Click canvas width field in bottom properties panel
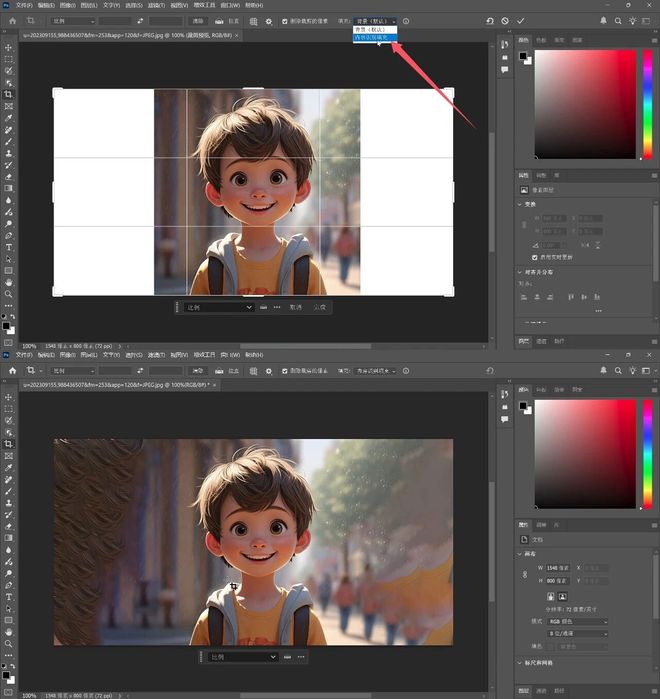The height and width of the screenshot is (699, 660). [558, 568]
